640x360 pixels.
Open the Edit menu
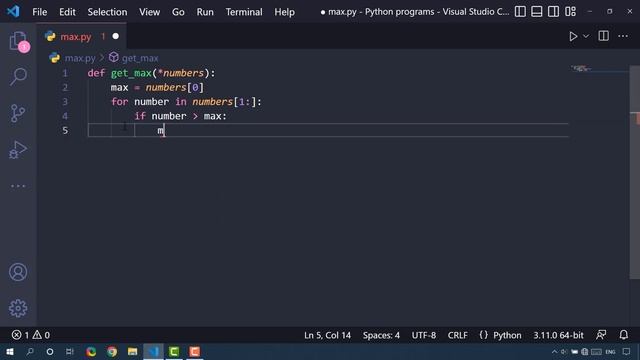tap(67, 12)
